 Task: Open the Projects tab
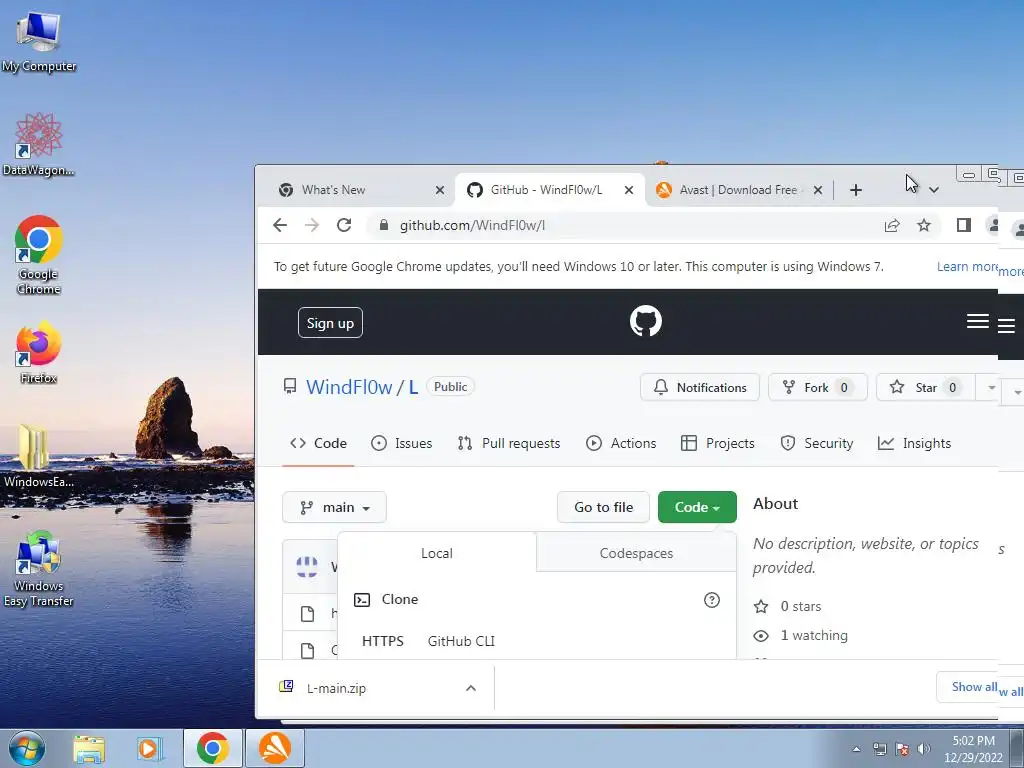[717, 443]
